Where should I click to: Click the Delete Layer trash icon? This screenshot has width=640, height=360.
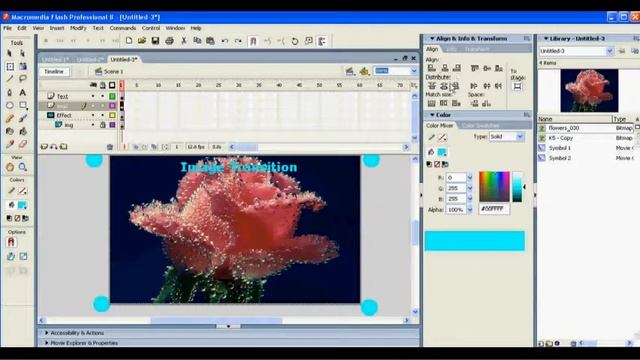(110, 147)
